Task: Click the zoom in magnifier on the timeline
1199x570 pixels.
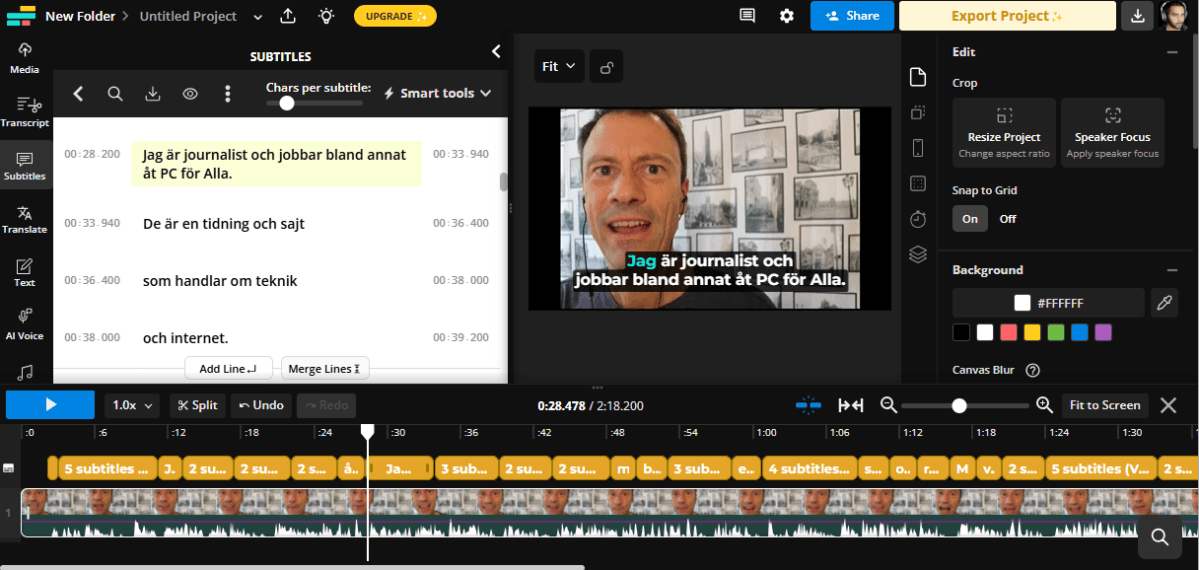Action: tap(1044, 405)
